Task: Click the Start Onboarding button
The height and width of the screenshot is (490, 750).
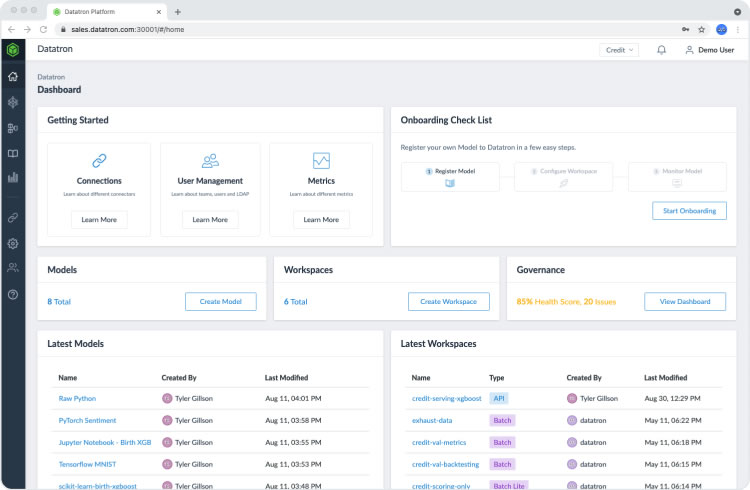Action: pos(689,211)
